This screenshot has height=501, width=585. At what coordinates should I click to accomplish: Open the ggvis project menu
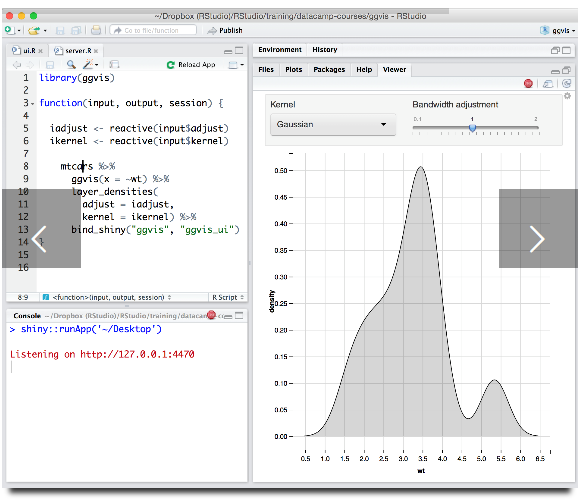tap(558, 30)
